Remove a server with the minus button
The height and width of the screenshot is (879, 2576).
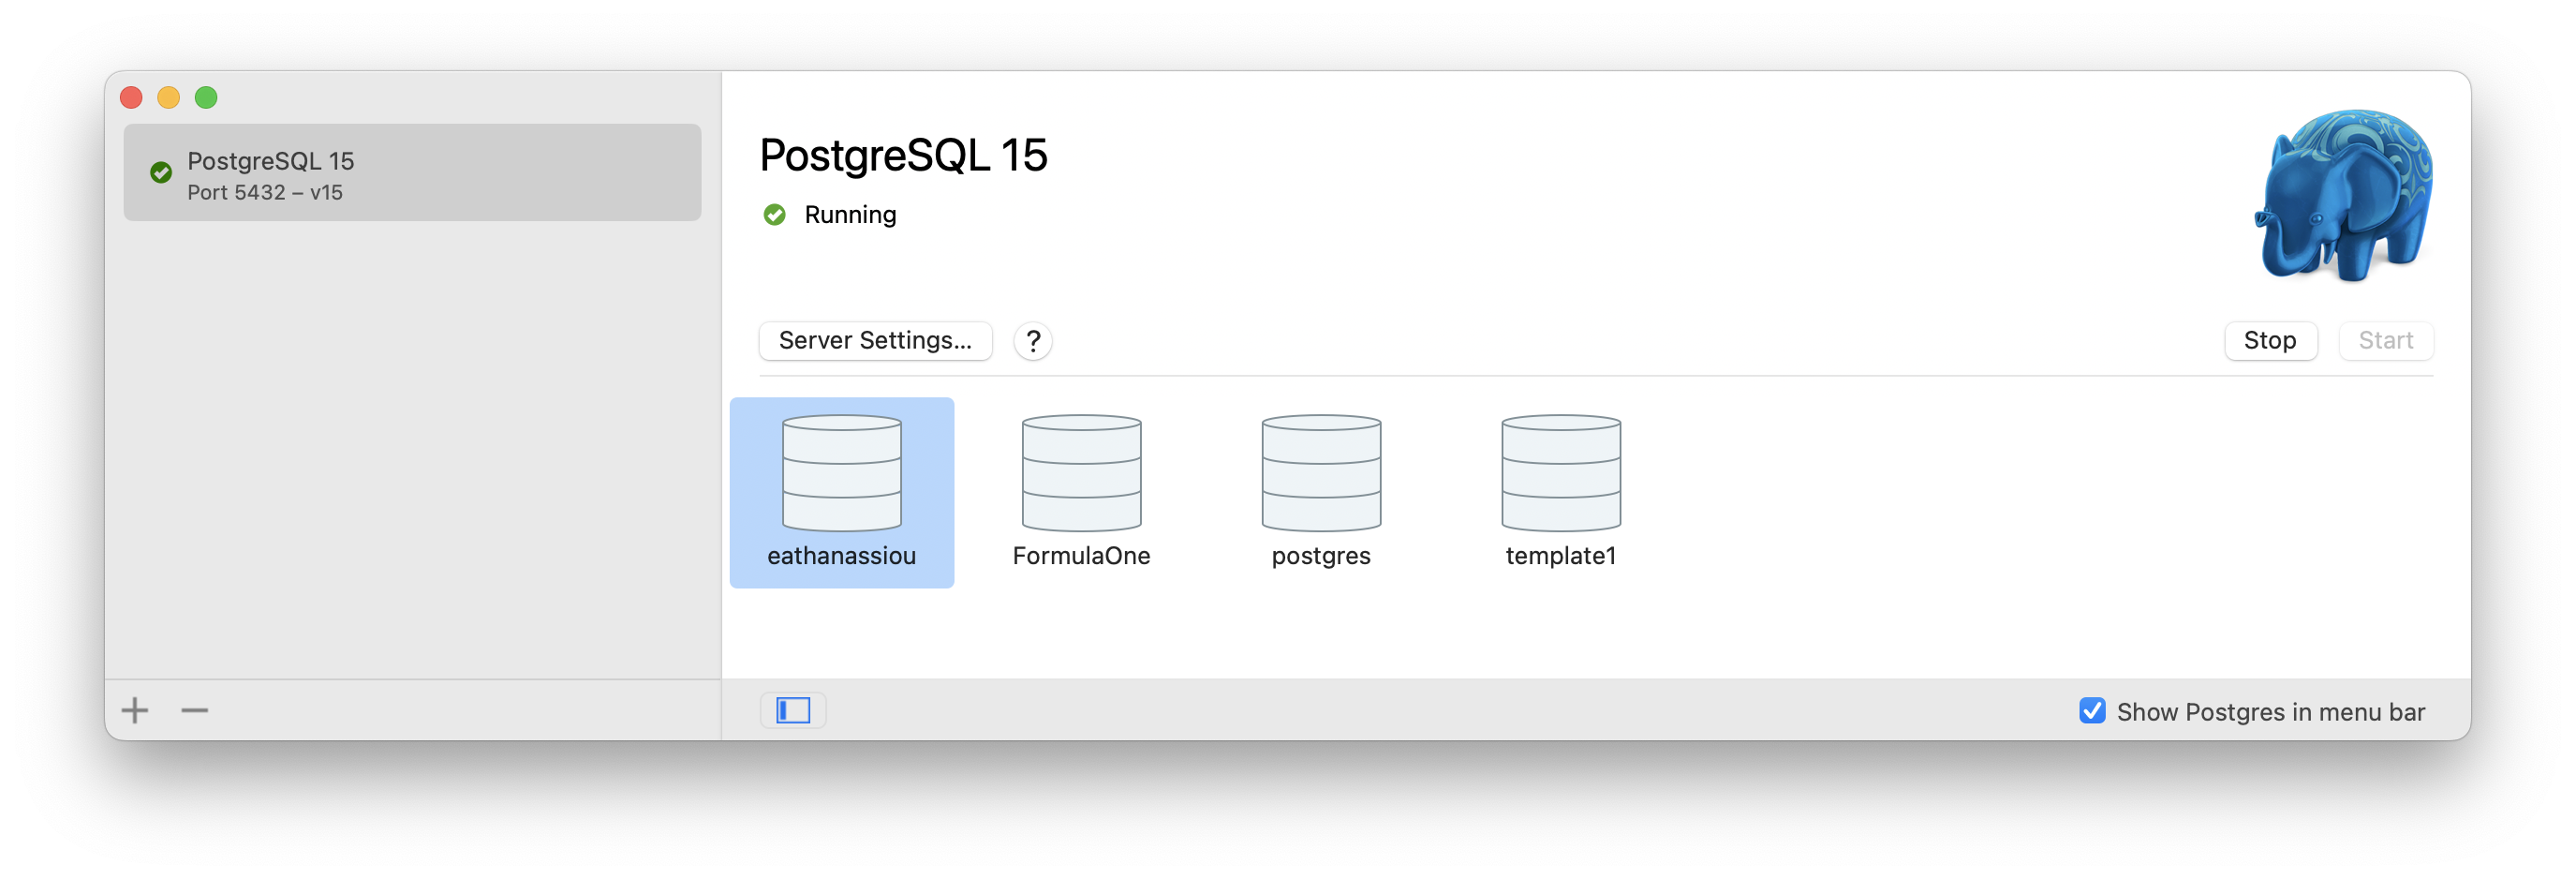click(193, 710)
